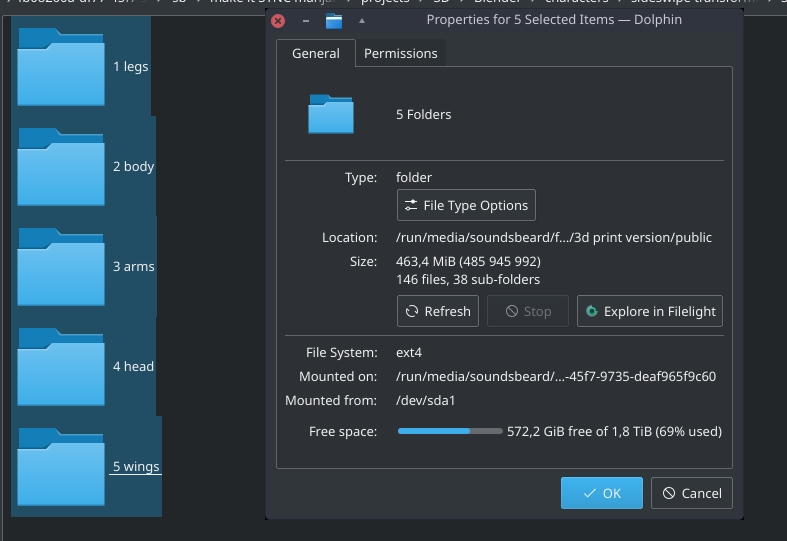
Task: Click the keep-above arrow in title bar
Action: click(x=362, y=21)
